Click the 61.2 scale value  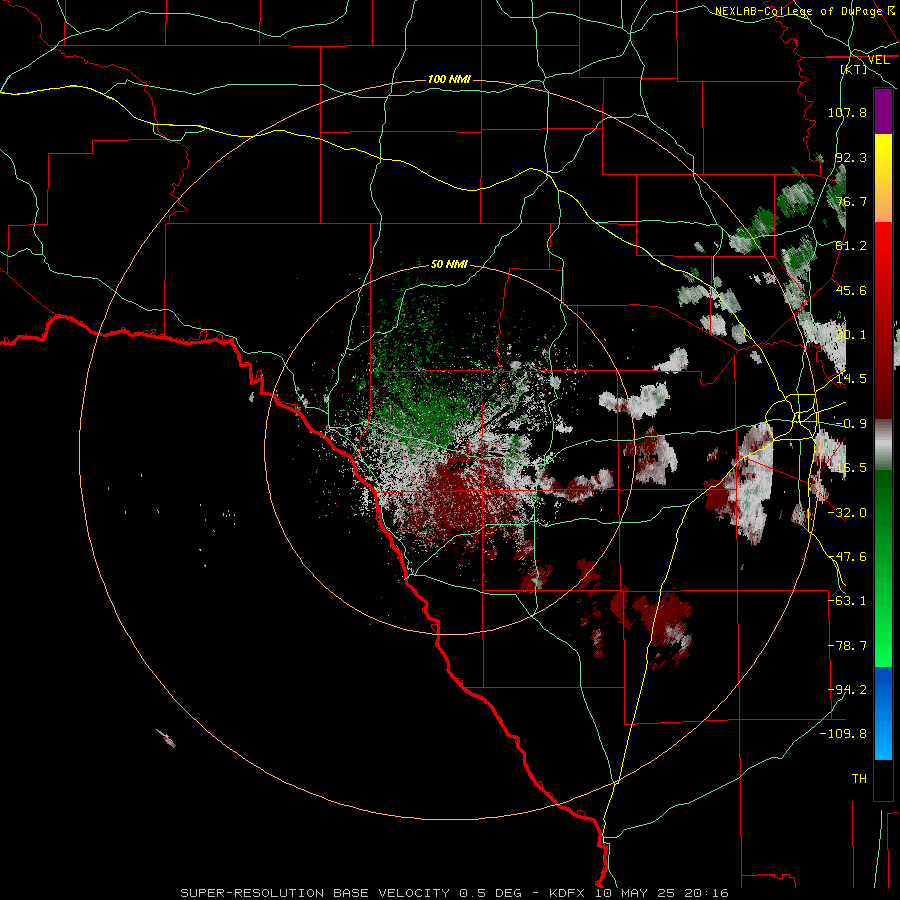pyautogui.click(x=851, y=246)
